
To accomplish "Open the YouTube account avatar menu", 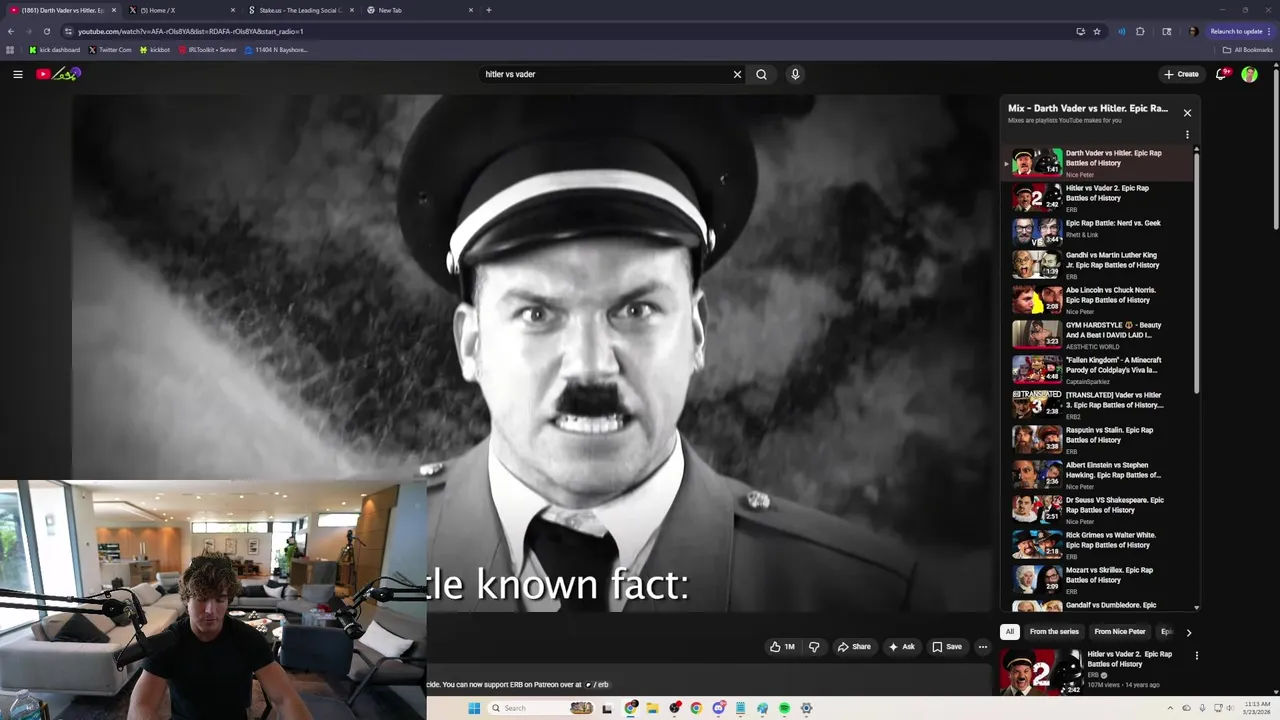I will (1249, 74).
